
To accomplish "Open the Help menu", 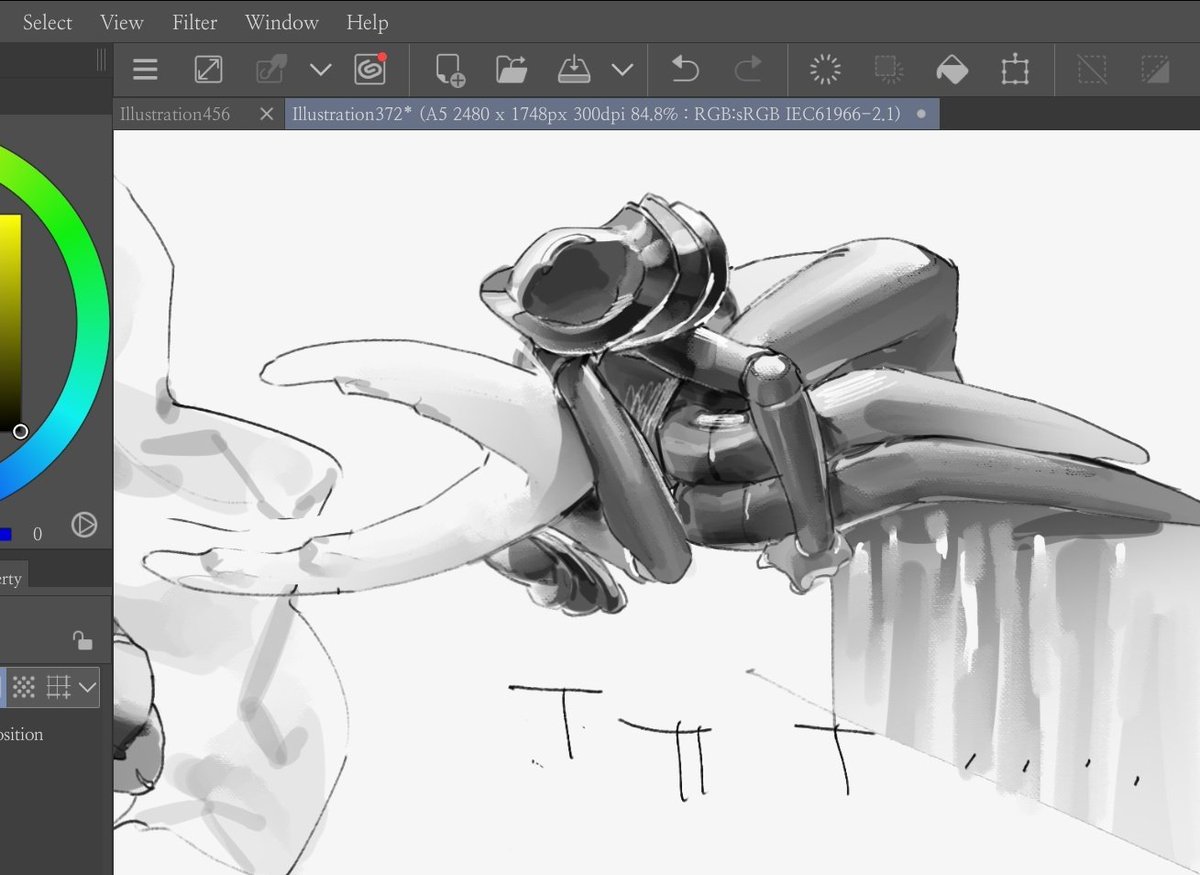I will click(367, 22).
